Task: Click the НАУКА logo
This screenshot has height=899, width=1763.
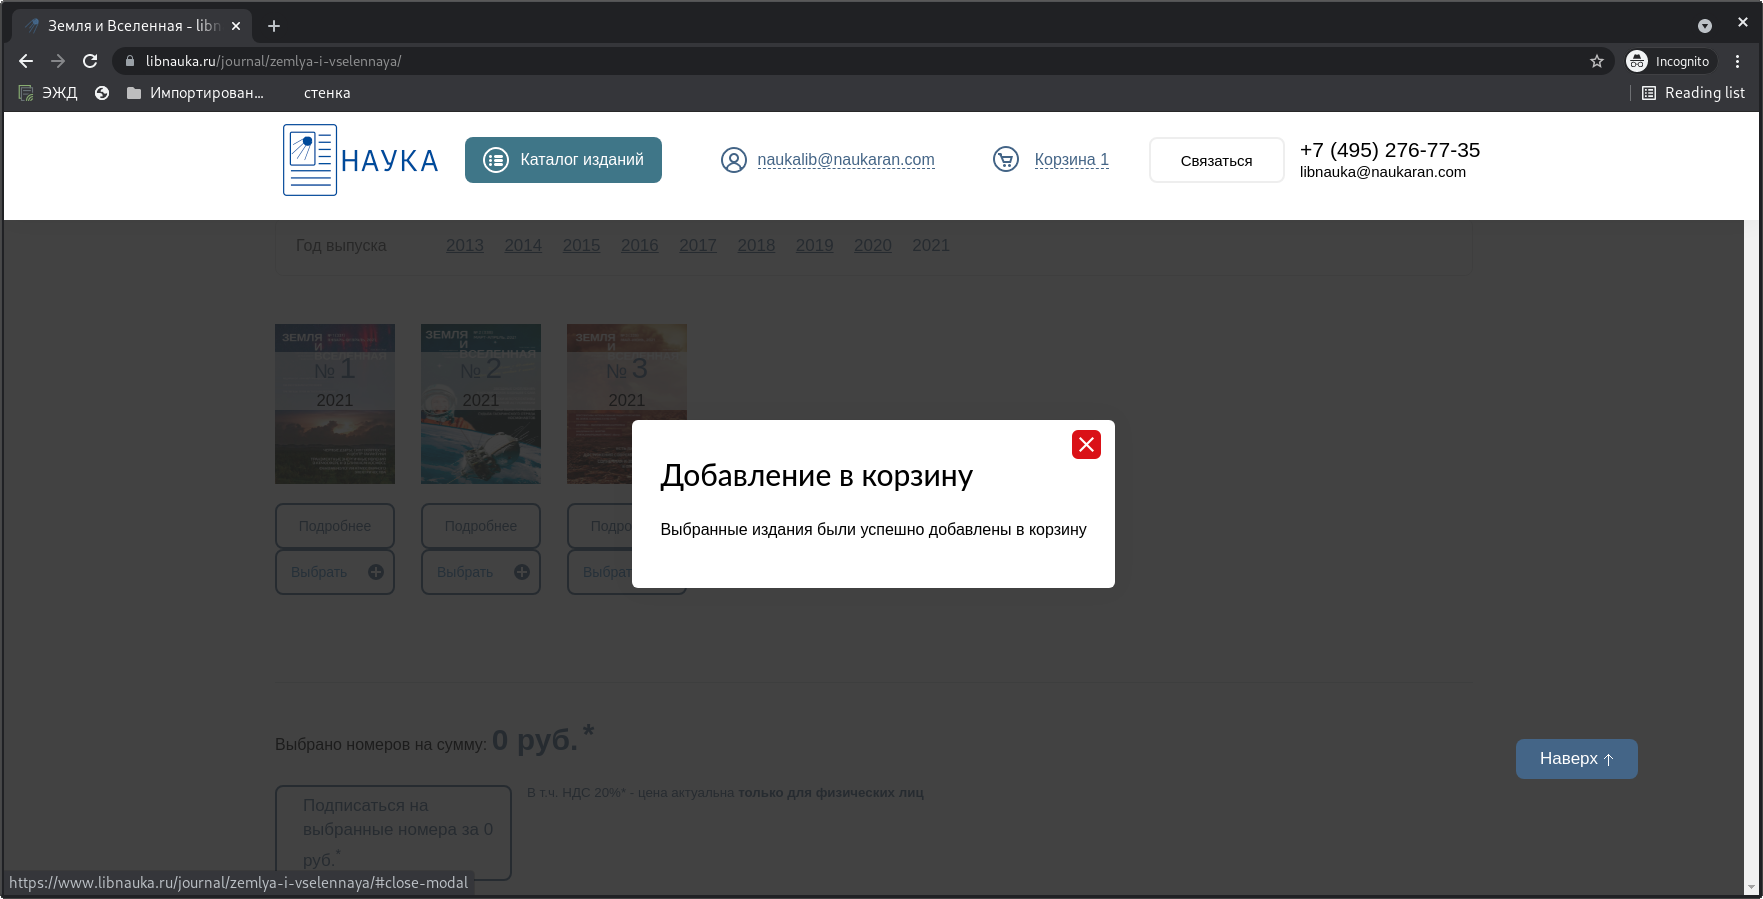Action: (361, 160)
